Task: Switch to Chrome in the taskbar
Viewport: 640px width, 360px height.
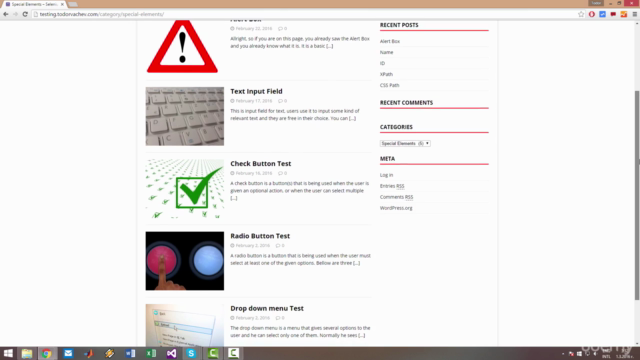Action: click(47, 353)
